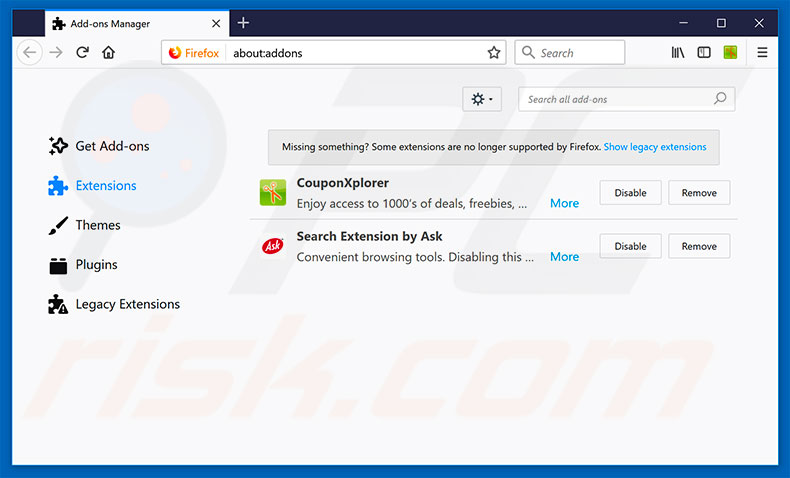
Task: Open the Firefox home page
Action: tap(108, 52)
